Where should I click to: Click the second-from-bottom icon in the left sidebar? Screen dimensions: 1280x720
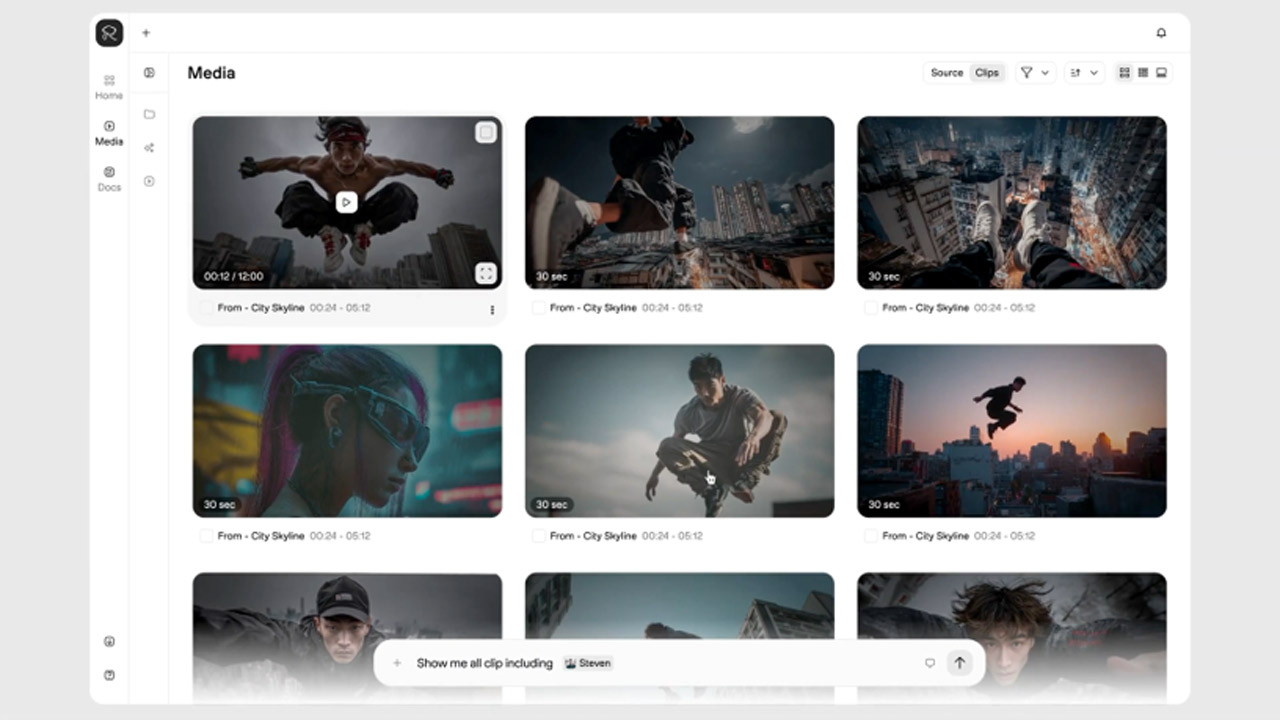(109, 642)
